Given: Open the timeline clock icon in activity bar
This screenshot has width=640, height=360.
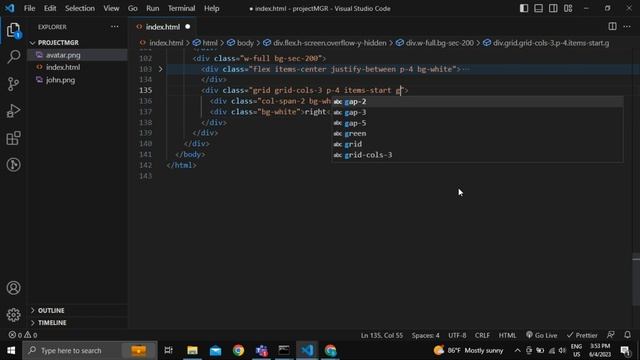Looking at the screenshot, I should 13,164.
